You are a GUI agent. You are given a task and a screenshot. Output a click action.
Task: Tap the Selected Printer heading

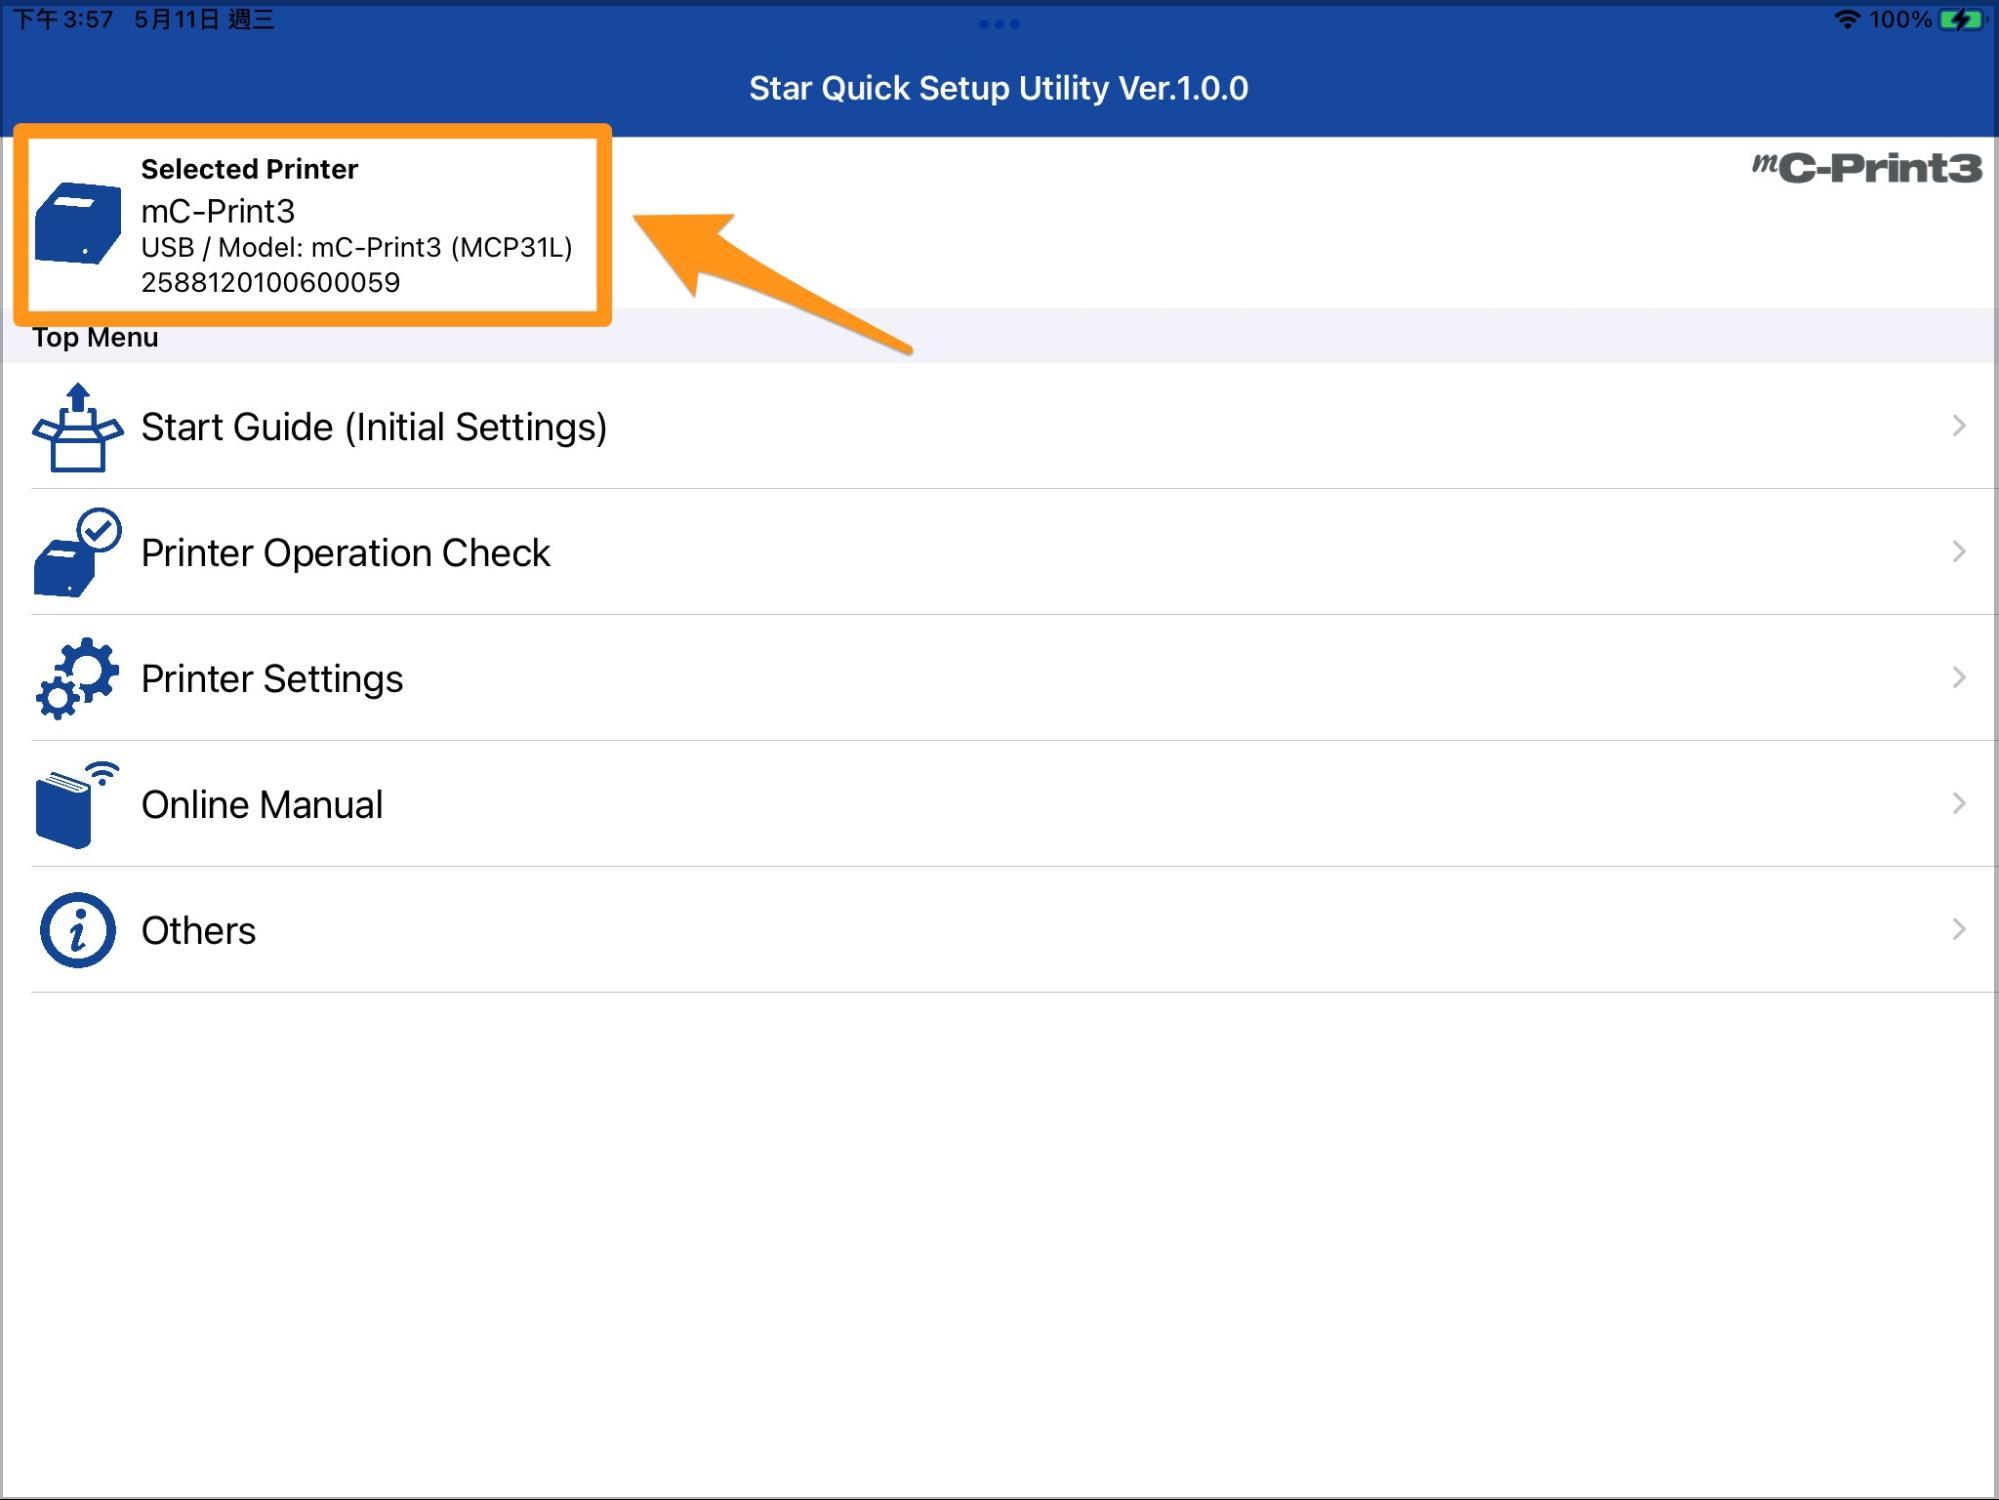(249, 169)
